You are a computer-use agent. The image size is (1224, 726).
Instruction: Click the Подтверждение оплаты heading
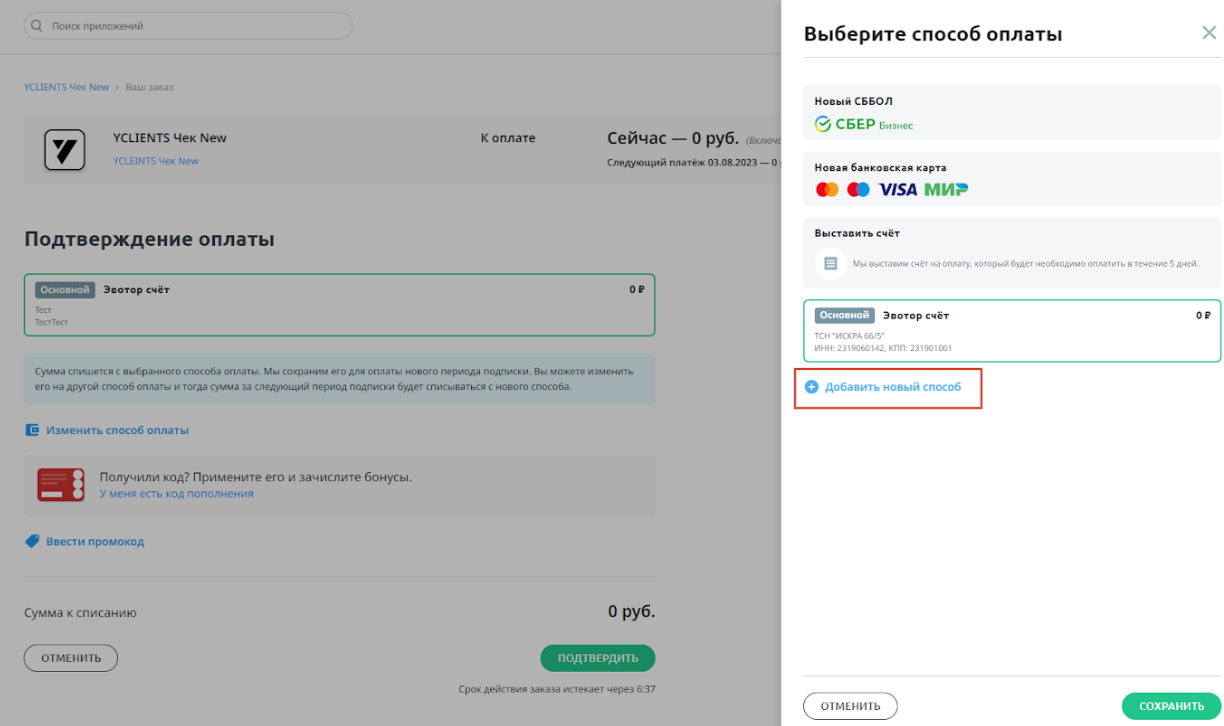149,239
